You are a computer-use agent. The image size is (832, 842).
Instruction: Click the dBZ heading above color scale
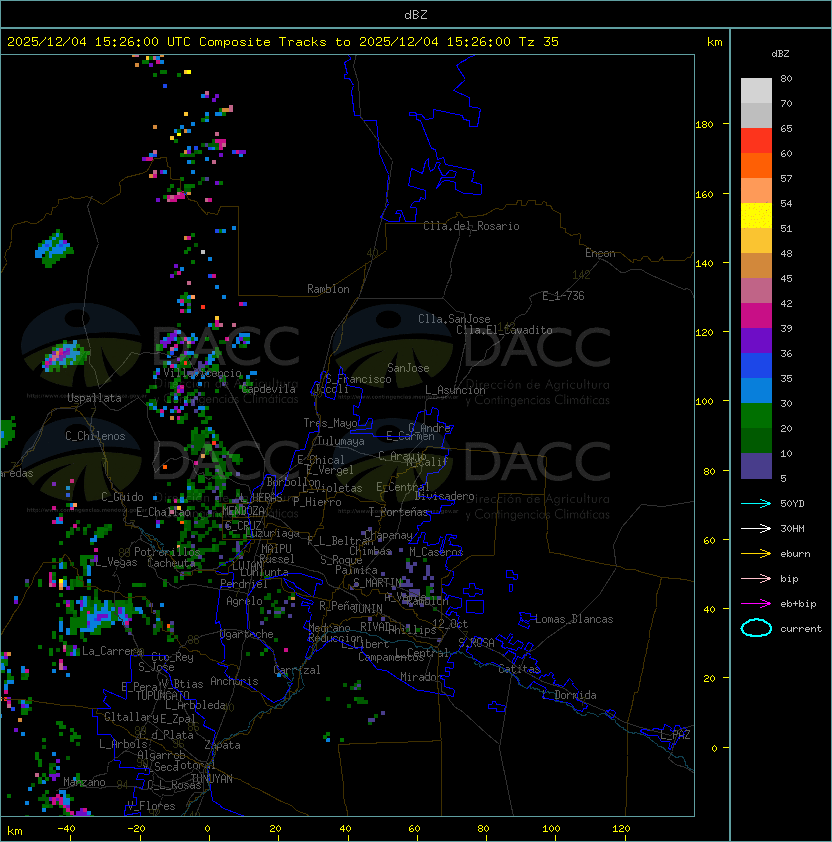(x=780, y=54)
